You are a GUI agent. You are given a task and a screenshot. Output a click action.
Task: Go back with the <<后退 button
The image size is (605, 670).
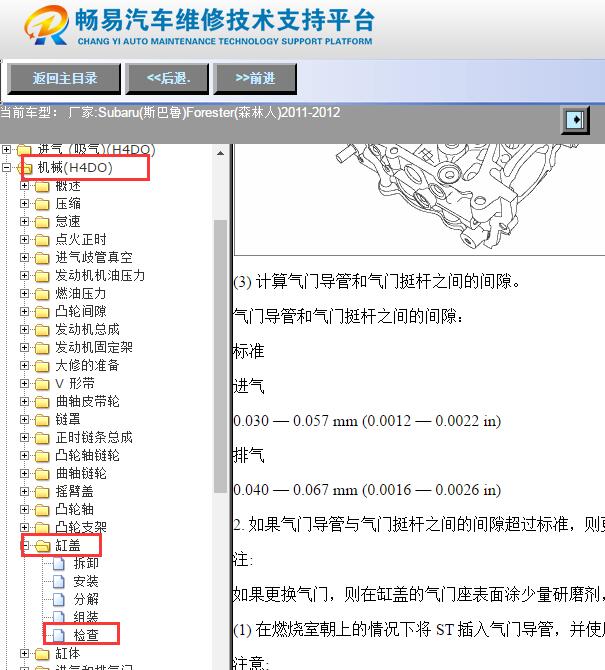[167, 78]
